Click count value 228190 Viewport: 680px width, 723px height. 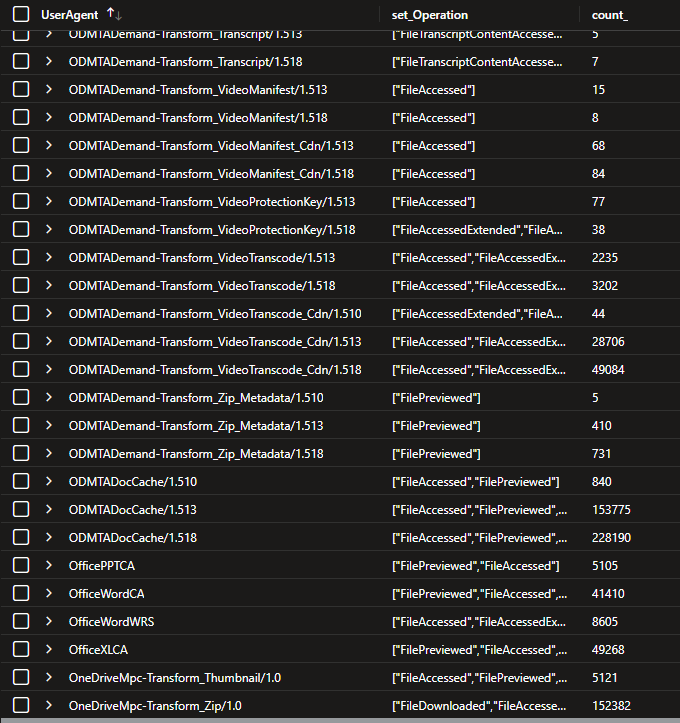[x=611, y=538]
